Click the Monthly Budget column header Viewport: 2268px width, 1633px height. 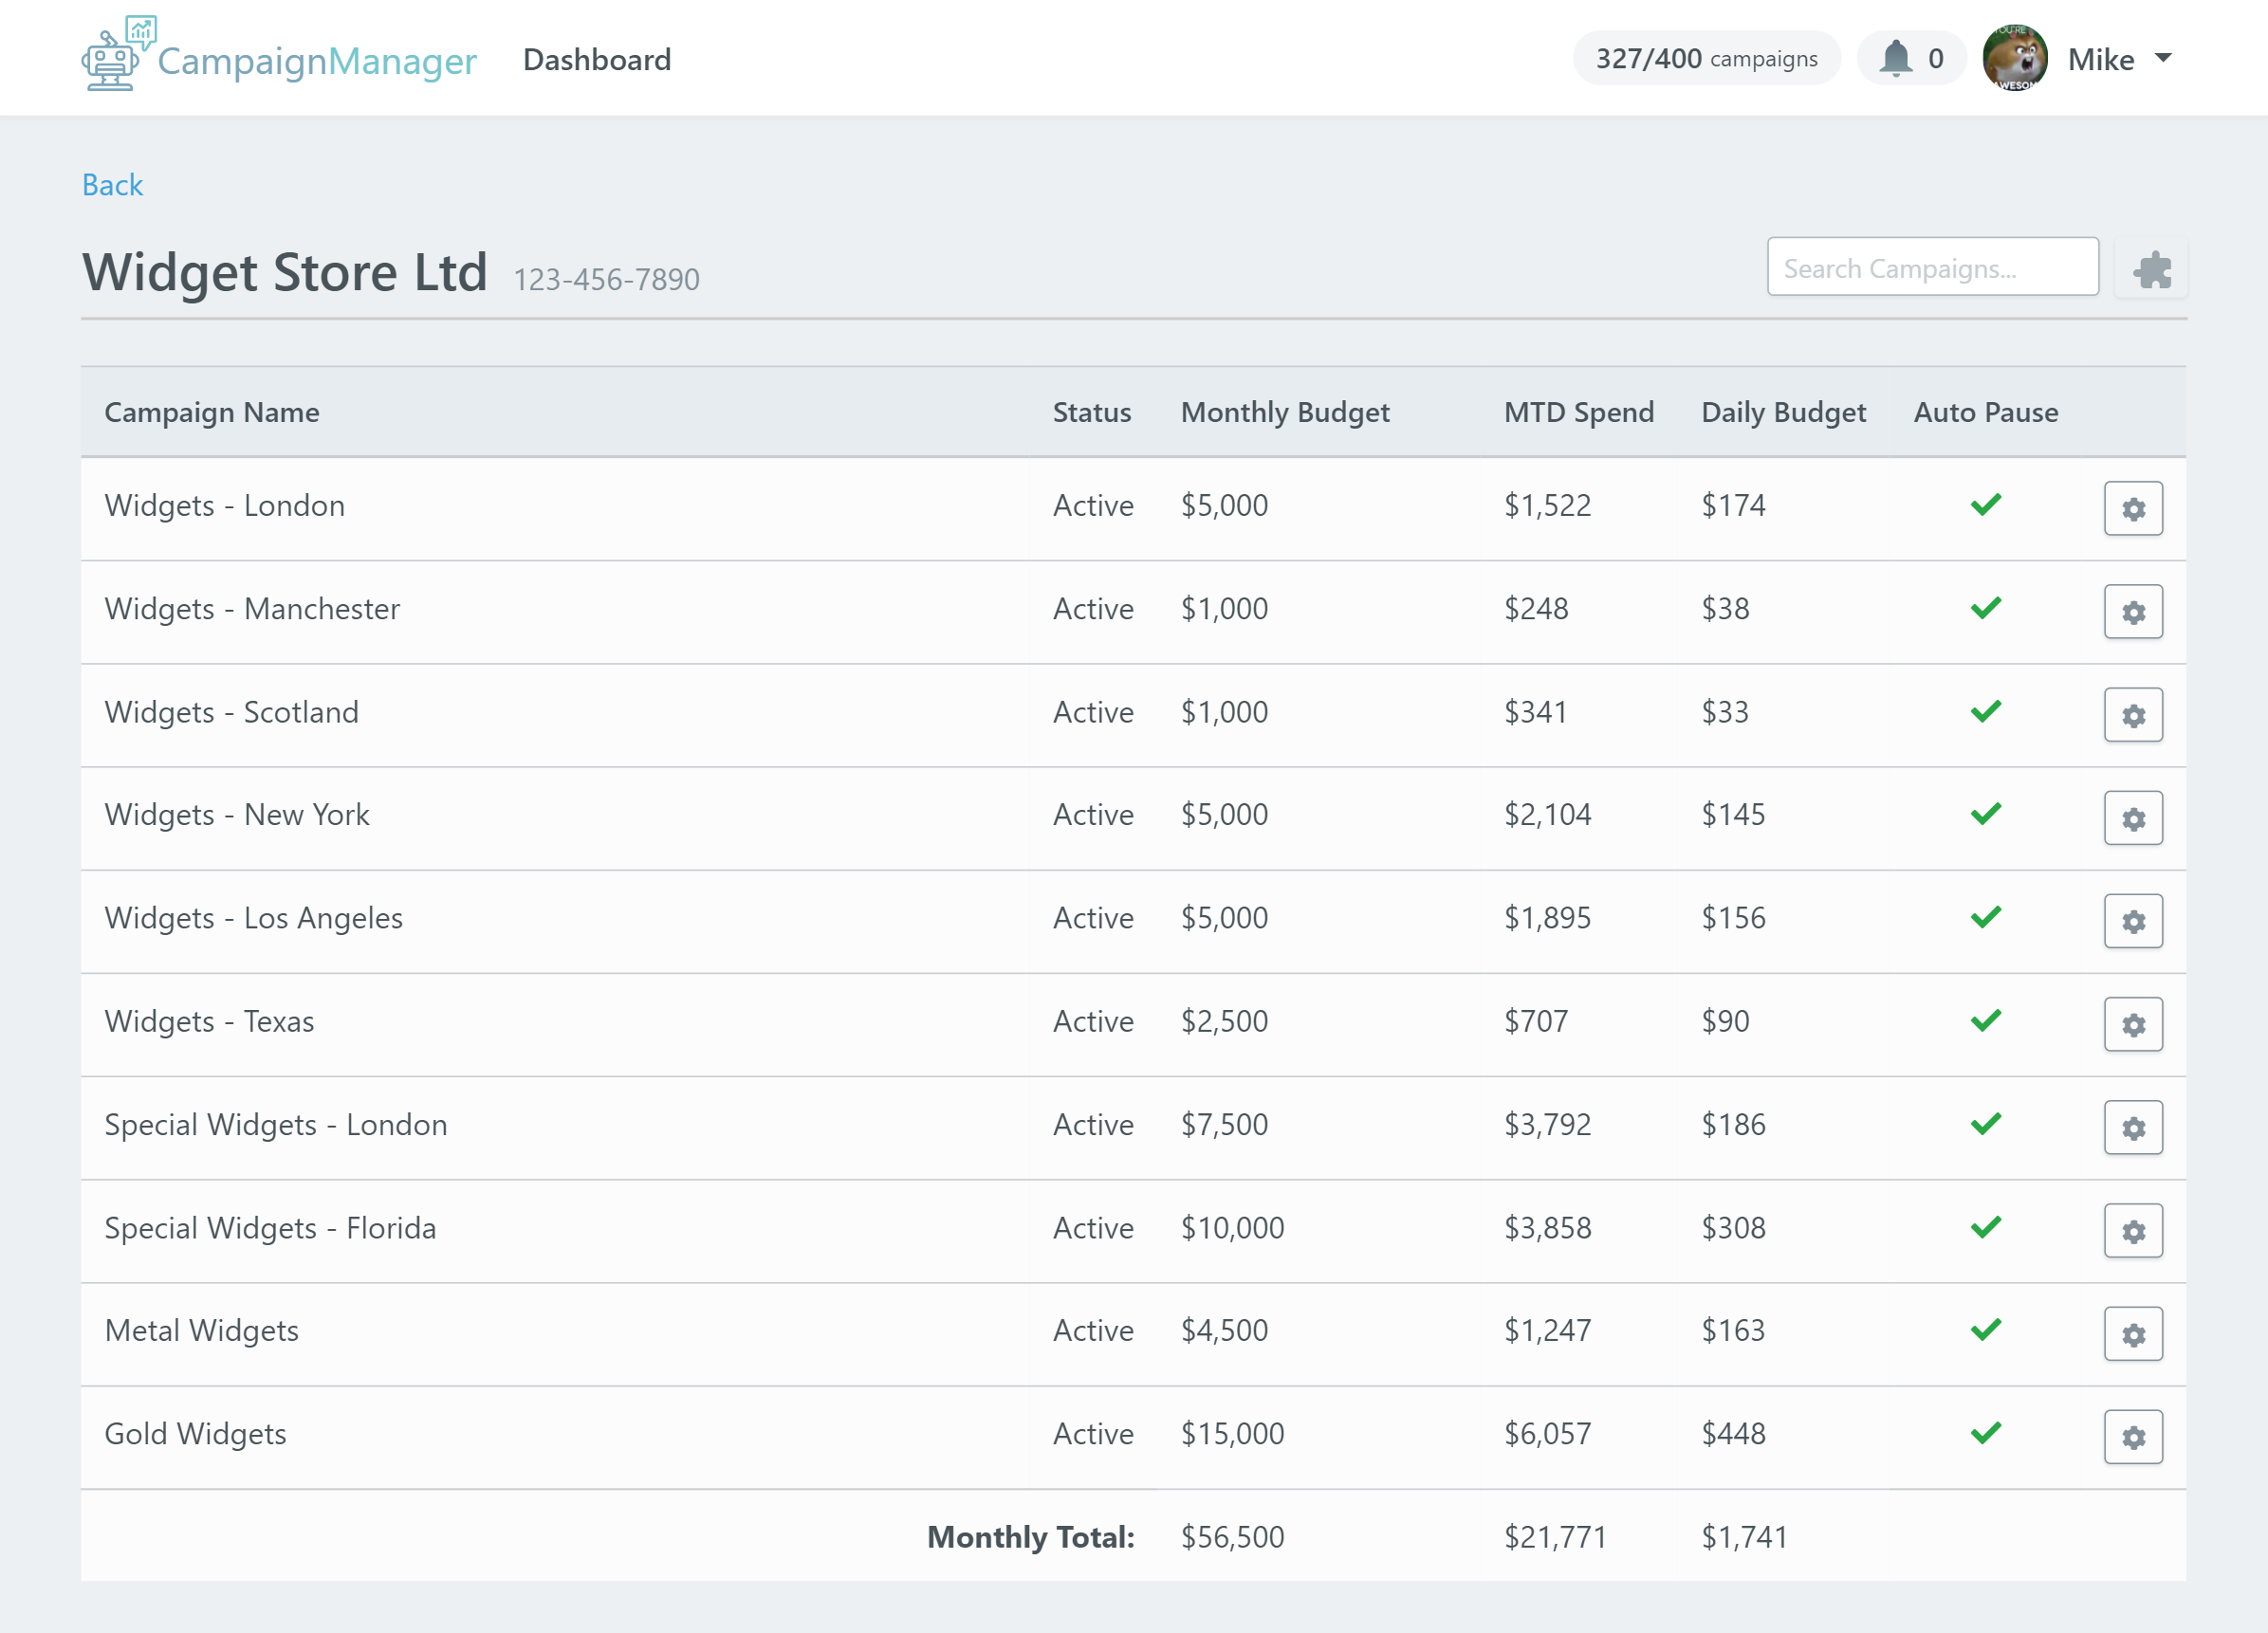pyautogui.click(x=1285, y=412)
